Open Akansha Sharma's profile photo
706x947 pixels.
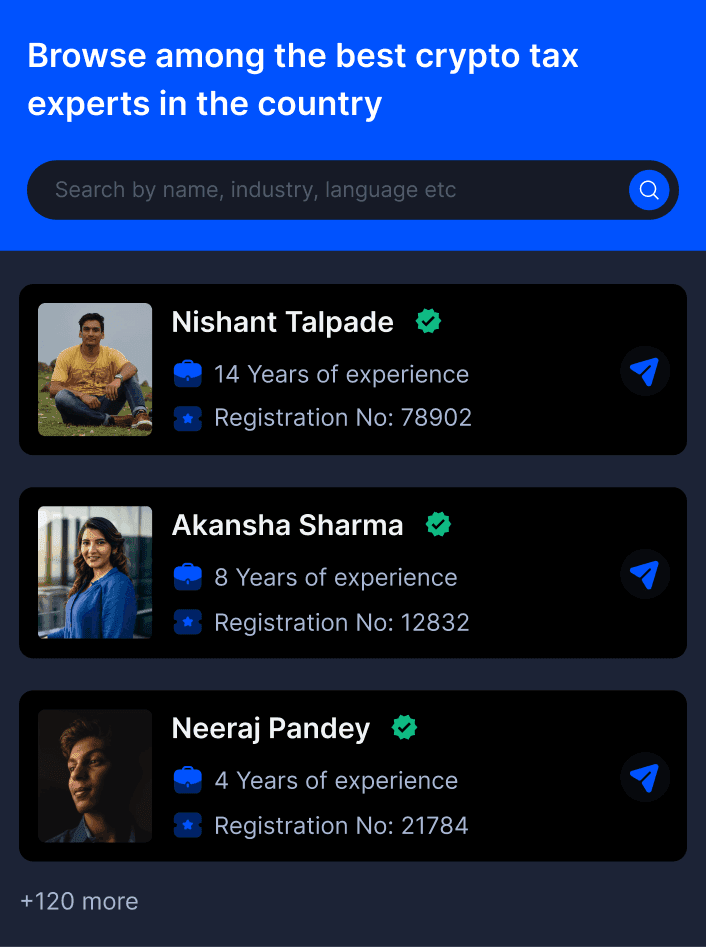point(95,572)
